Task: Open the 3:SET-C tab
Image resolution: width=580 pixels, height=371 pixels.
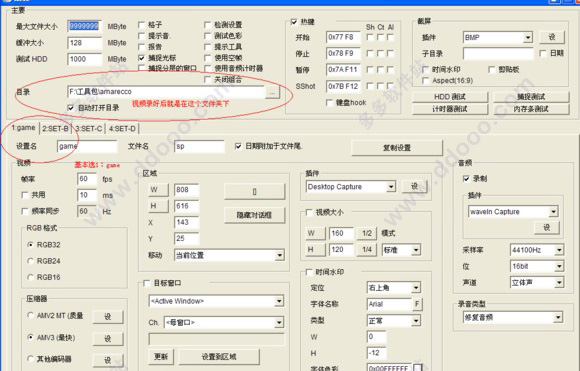Action: pos(88,129)
